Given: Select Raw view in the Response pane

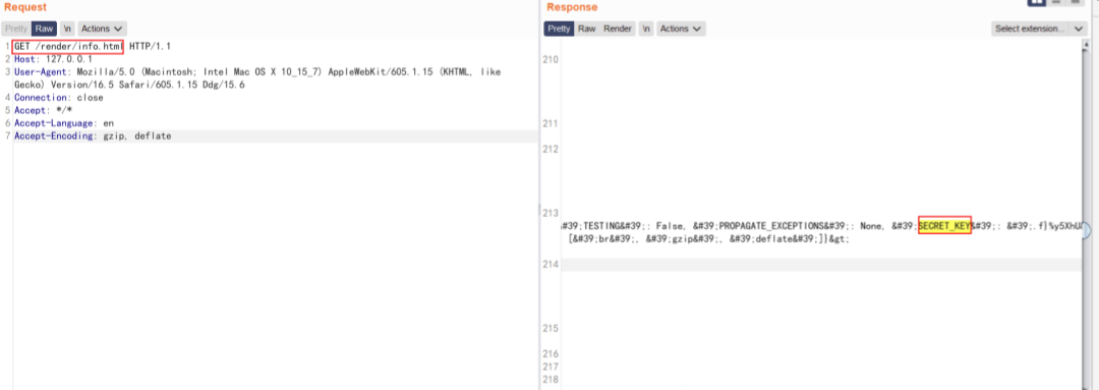Looking at the screenshot, I should tap(587, 29).
